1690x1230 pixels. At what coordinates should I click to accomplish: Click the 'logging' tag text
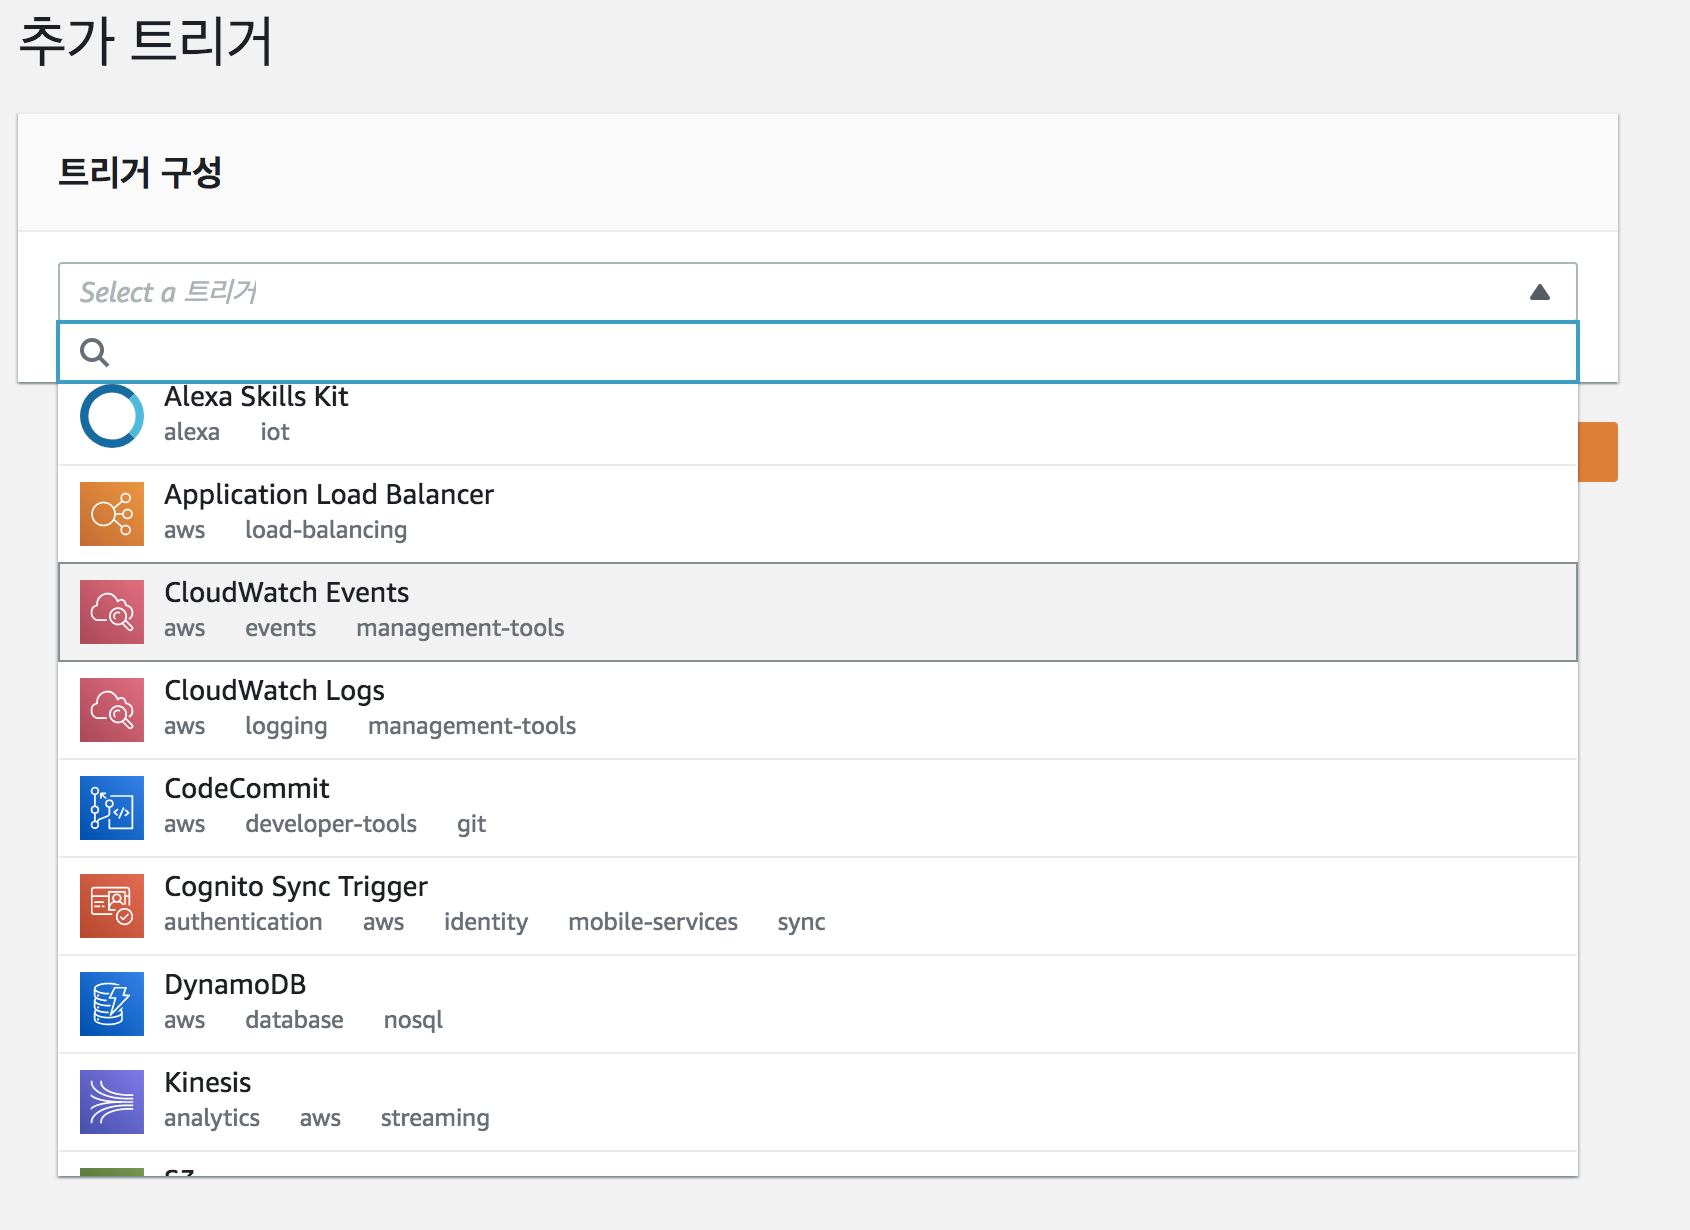(x=286, y=727)
